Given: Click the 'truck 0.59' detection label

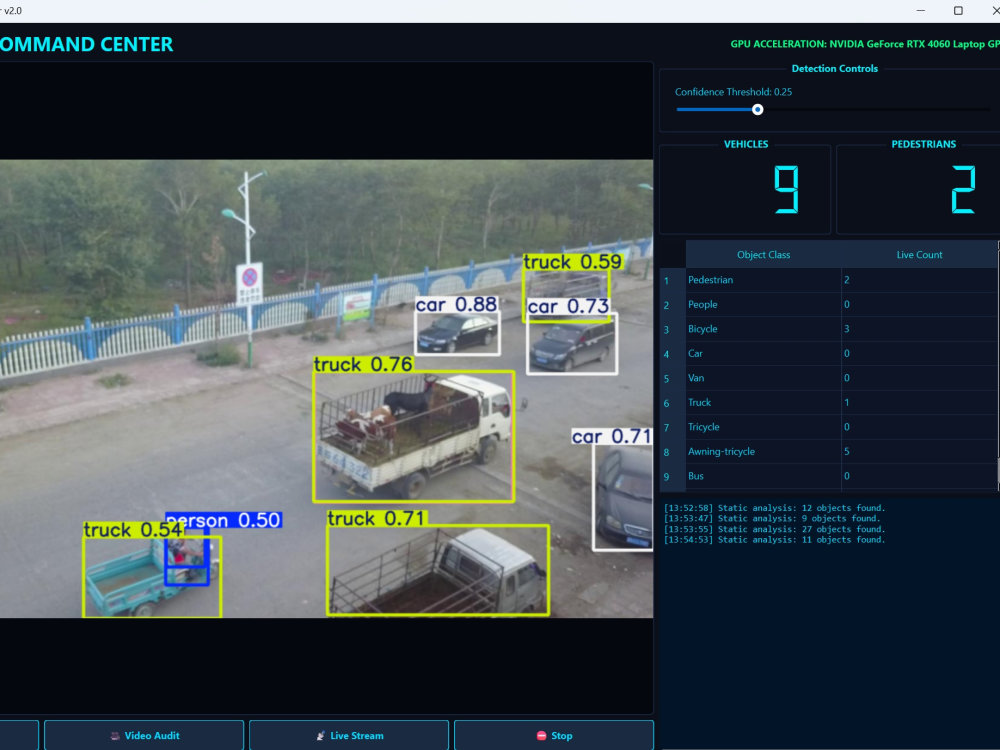Looking at the screenshot, I should pyautogui.click(x=572, y=262).
